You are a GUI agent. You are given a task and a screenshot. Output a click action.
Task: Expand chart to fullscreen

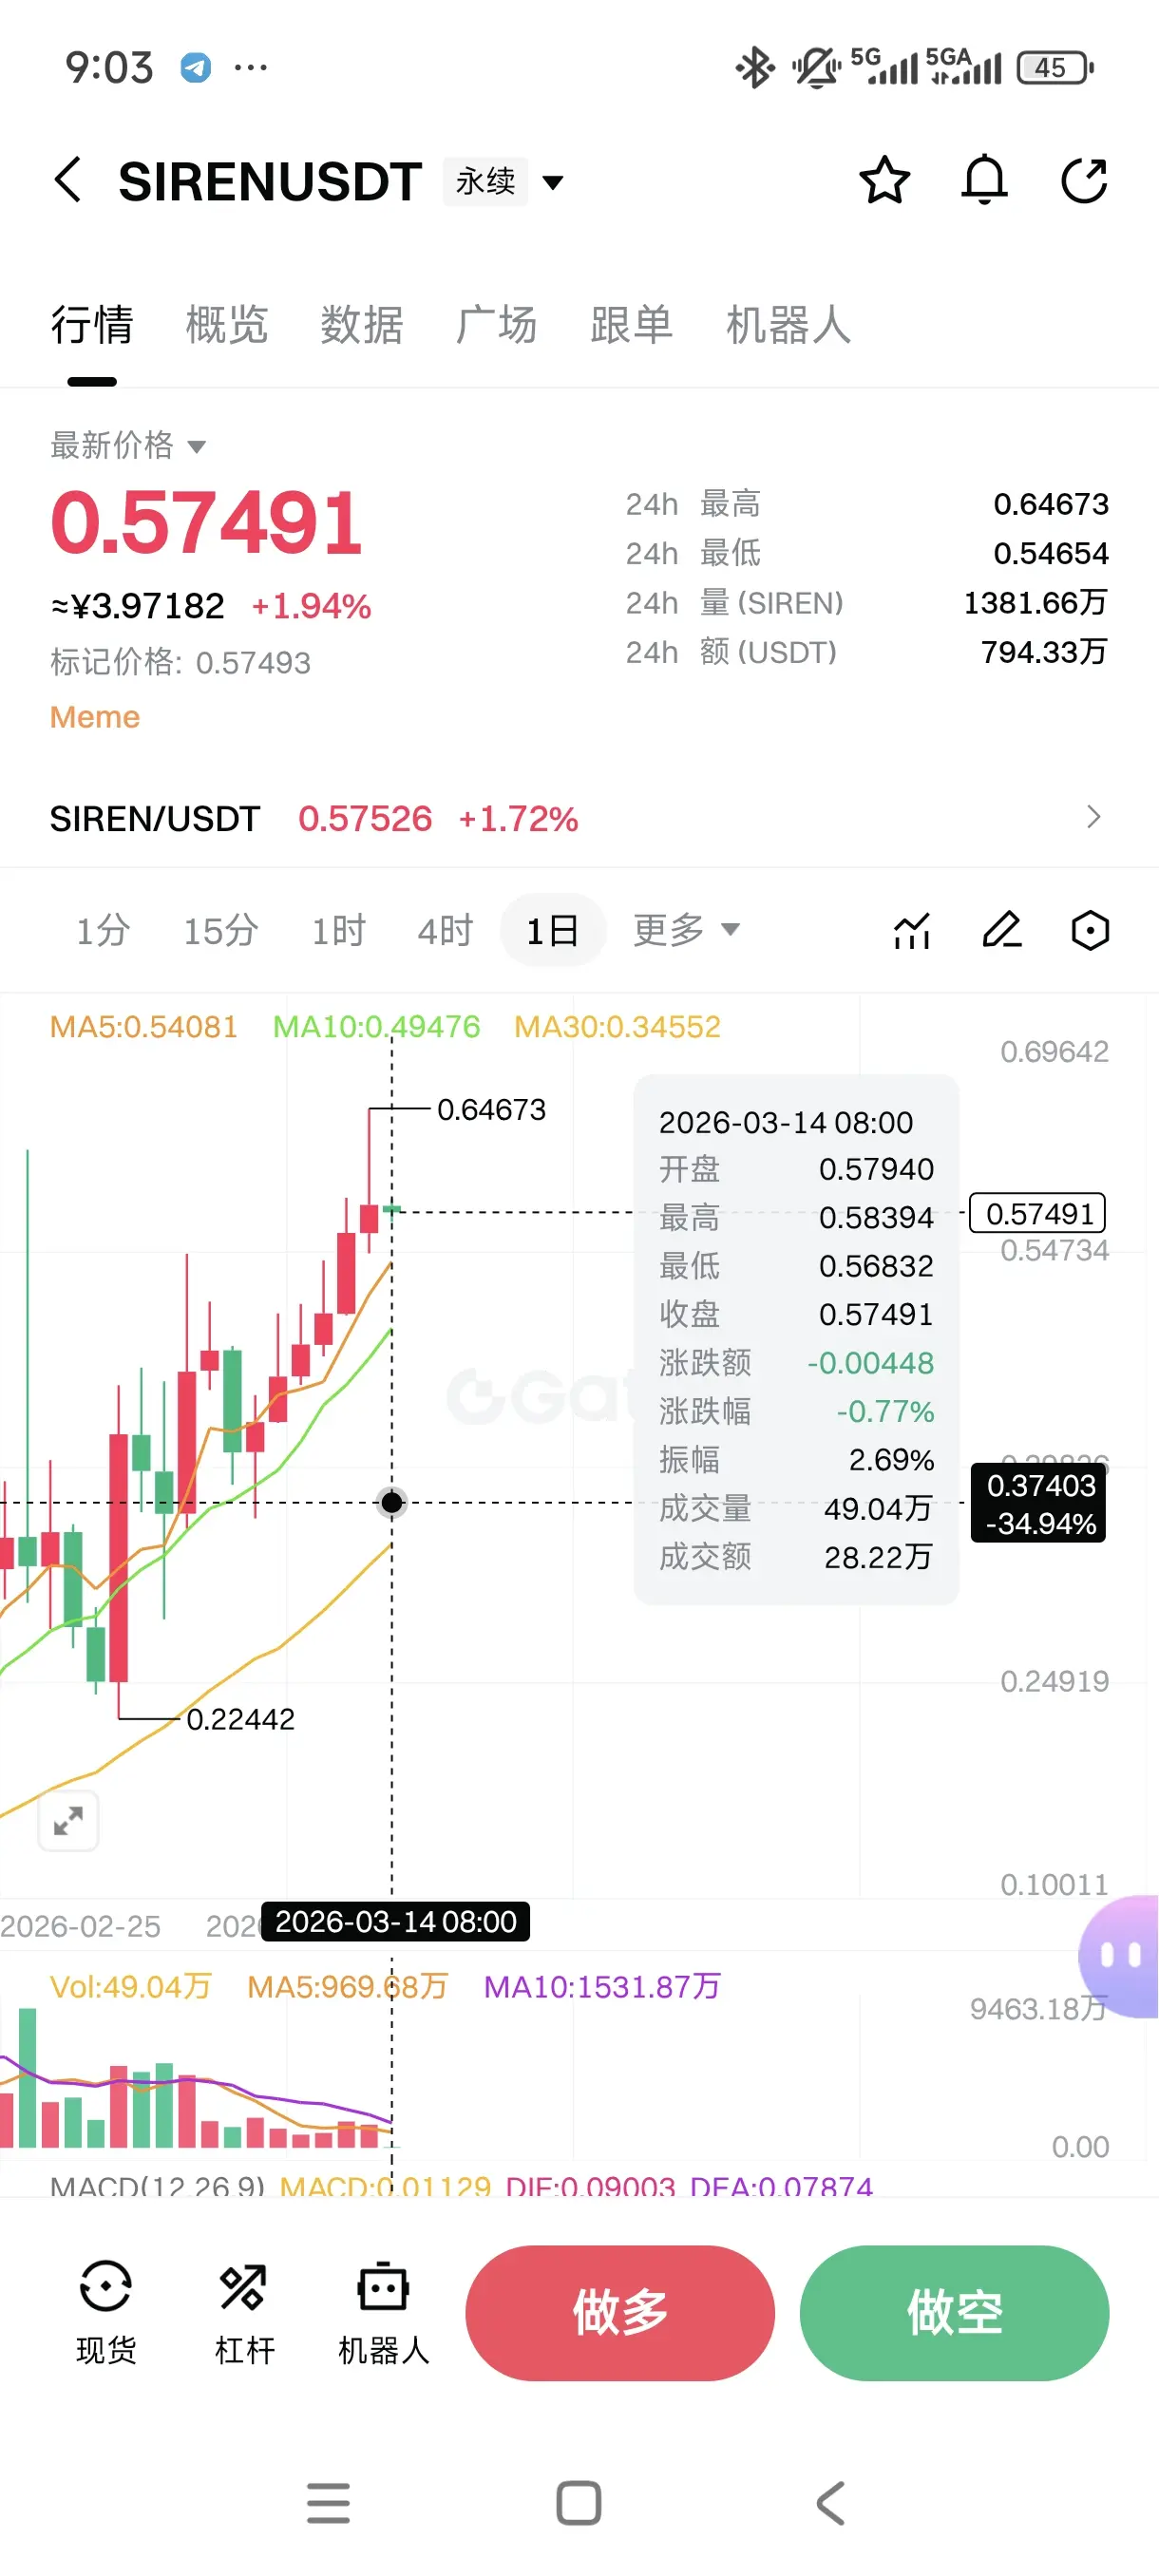coord(68,1820)
